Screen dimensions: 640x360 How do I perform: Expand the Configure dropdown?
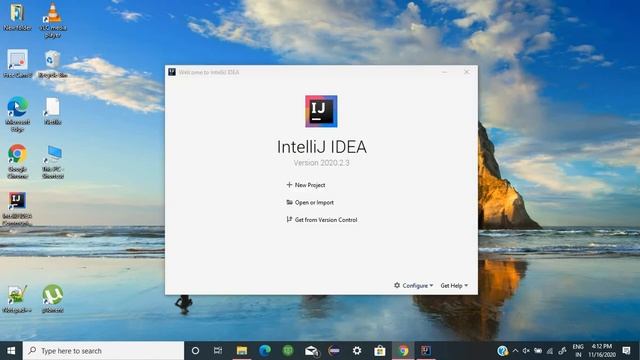(x=413, y=286)
